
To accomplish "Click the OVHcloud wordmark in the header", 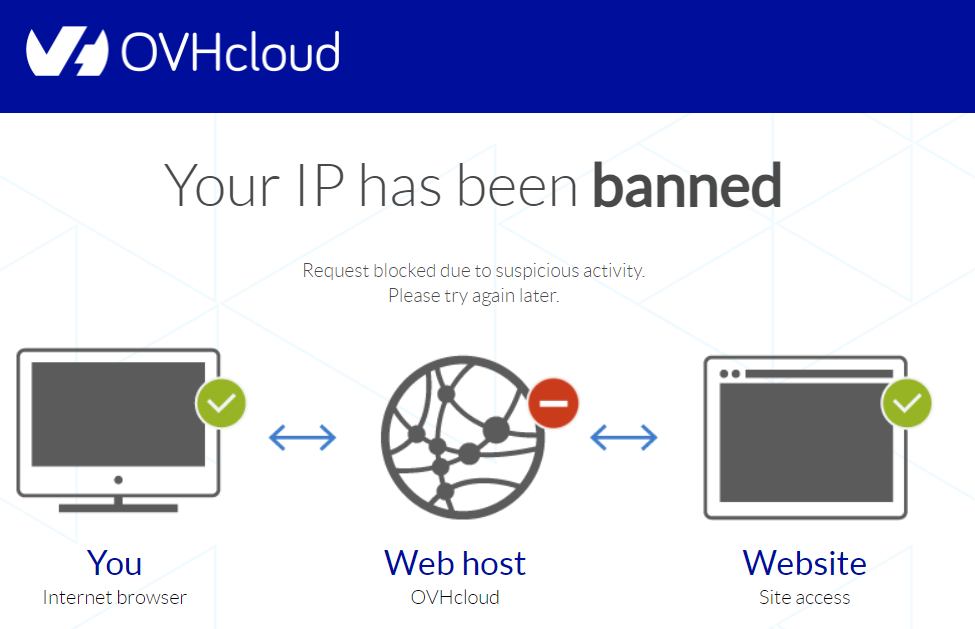I will pos(231,52).
